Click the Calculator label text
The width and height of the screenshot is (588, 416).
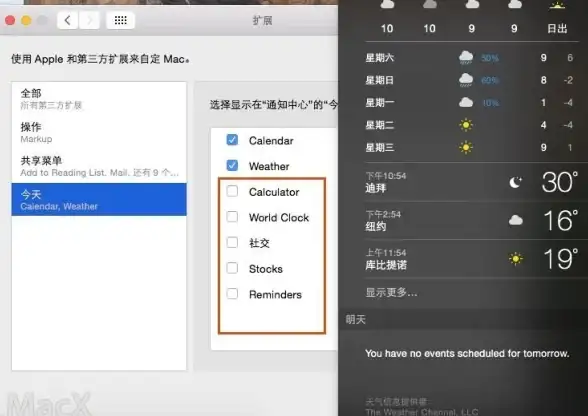(274, 192)
